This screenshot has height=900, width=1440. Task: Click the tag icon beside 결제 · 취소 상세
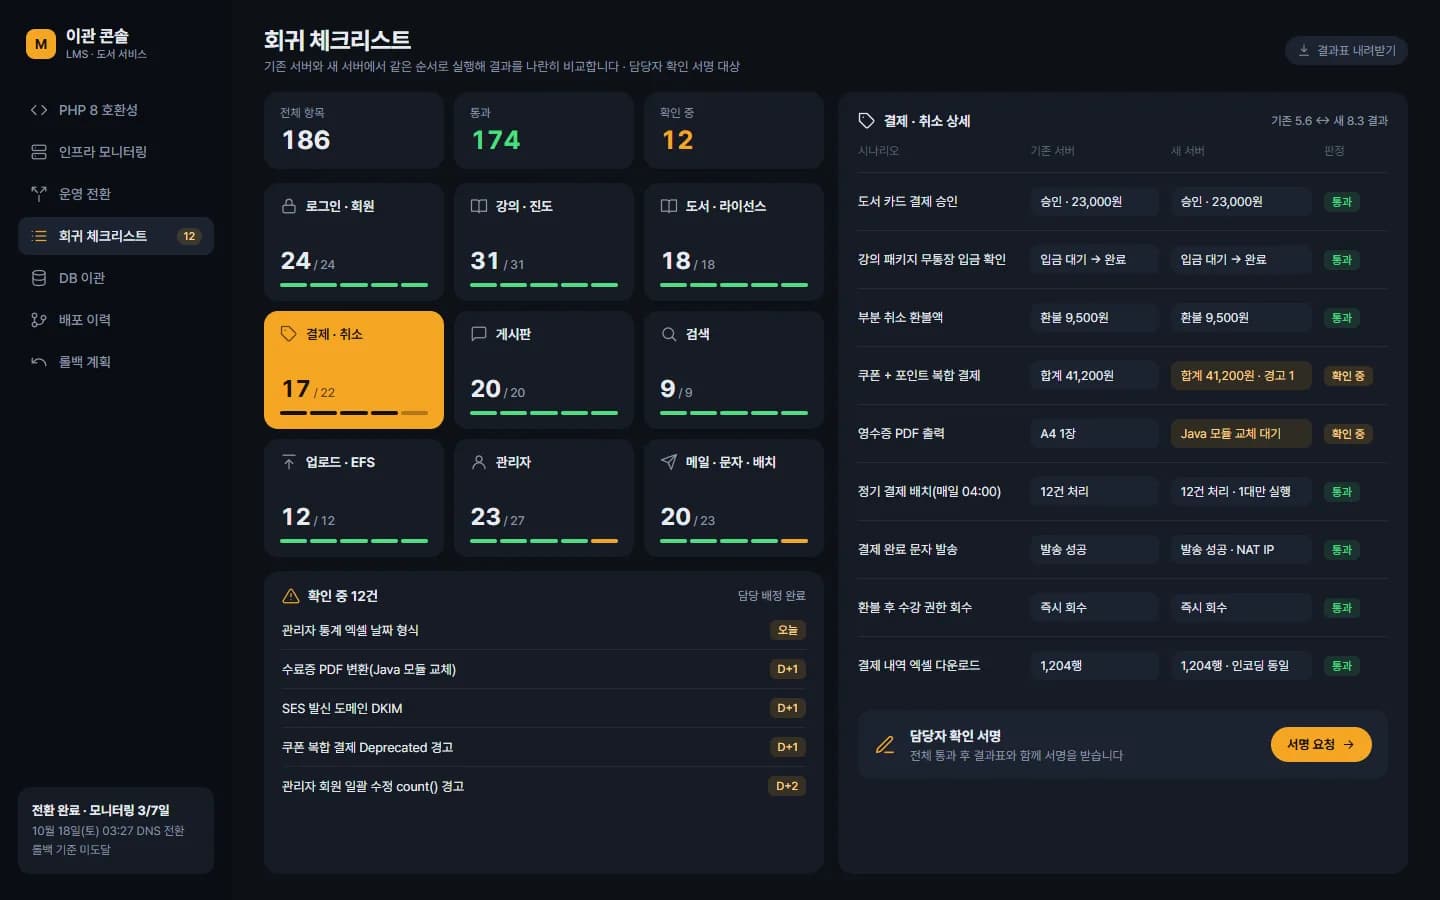coord(867,121)
